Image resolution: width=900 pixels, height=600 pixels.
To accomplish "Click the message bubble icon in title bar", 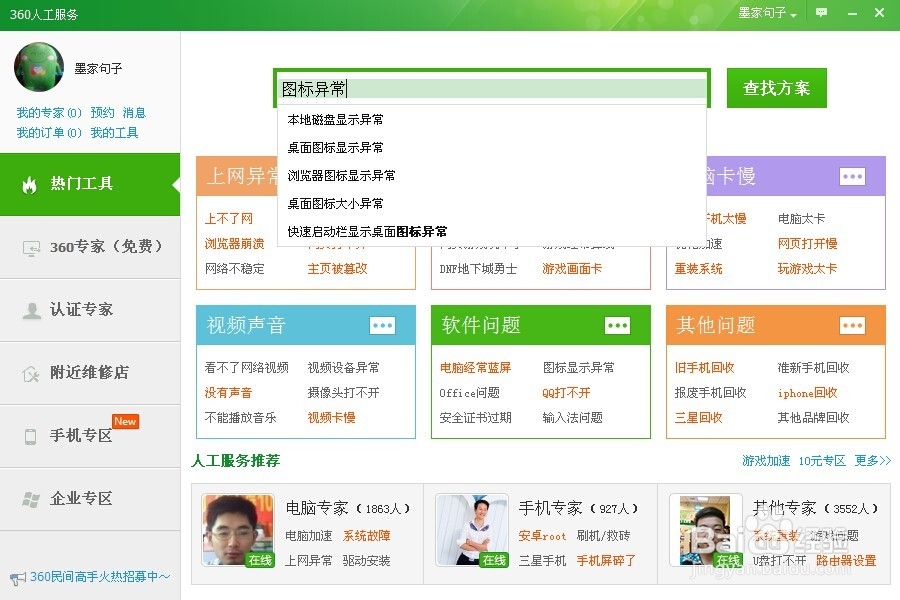I will (x=821, y=12).
